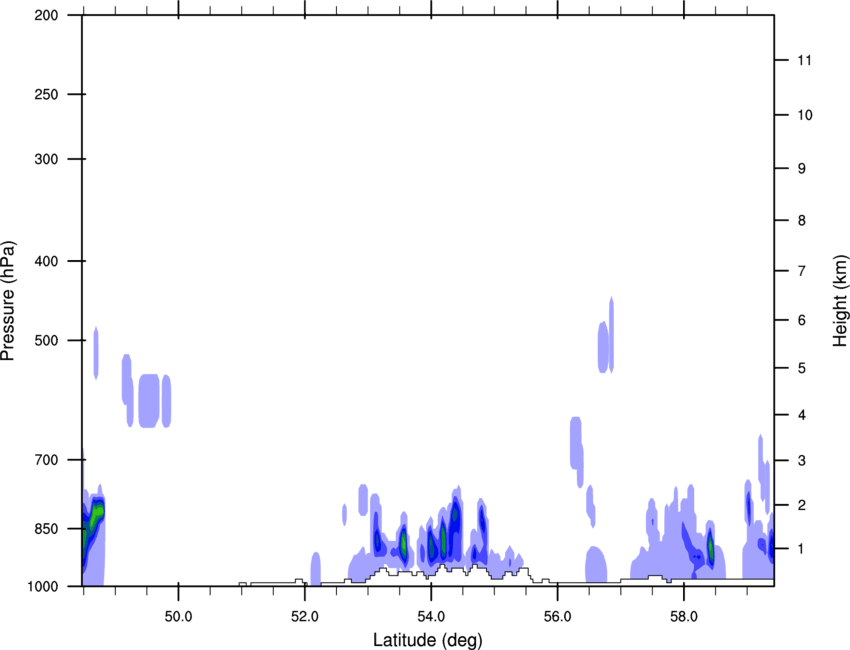Click the 54.0 latitude label
Image resolution: width=850 pixels, height=650 pixels.
431,617
